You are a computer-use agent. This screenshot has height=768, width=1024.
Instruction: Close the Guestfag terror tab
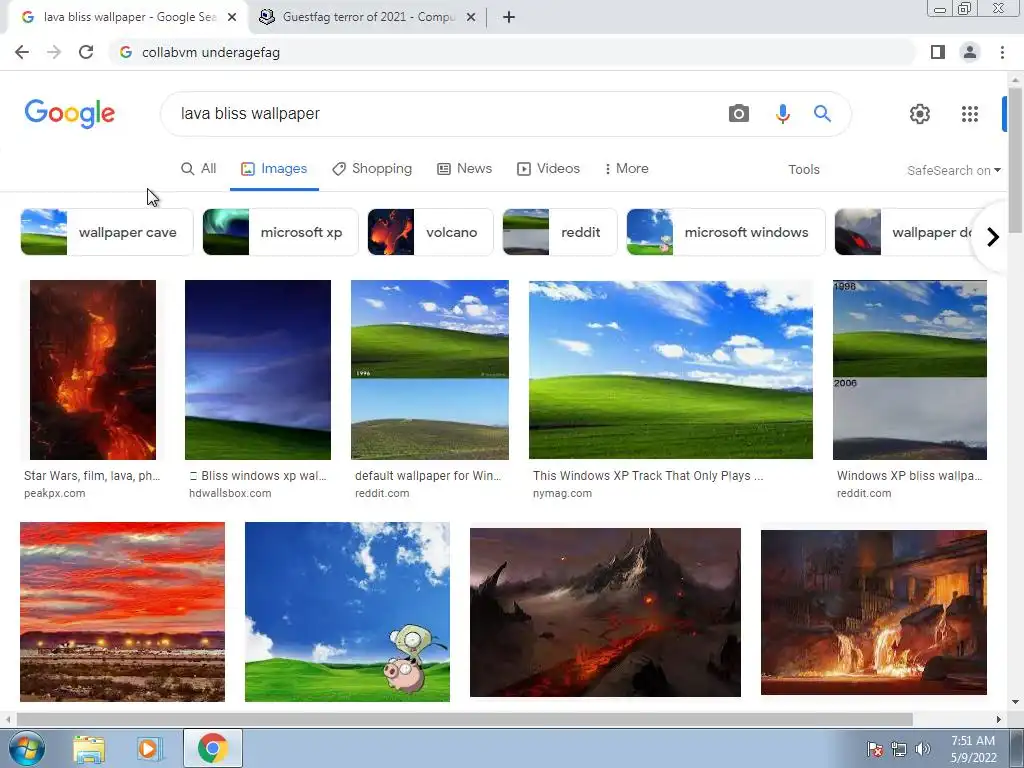[471, 17]
